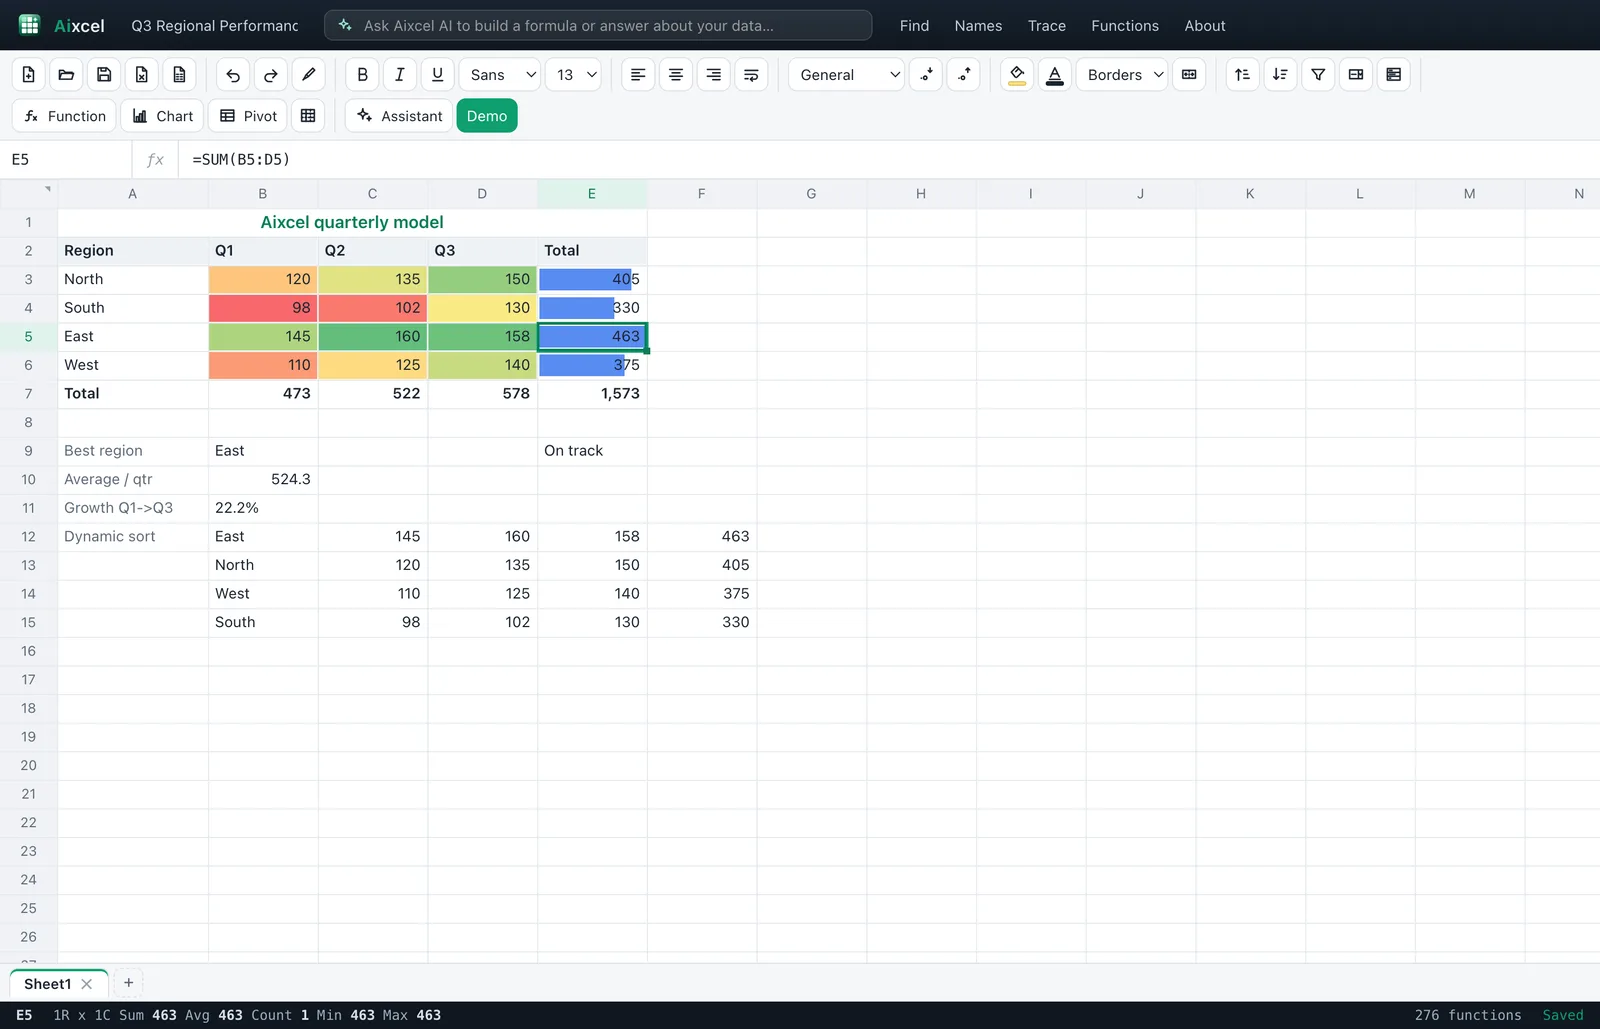Add a new sheet with the plus
Screen dimensions: 1600x1029
pos(128,983)
